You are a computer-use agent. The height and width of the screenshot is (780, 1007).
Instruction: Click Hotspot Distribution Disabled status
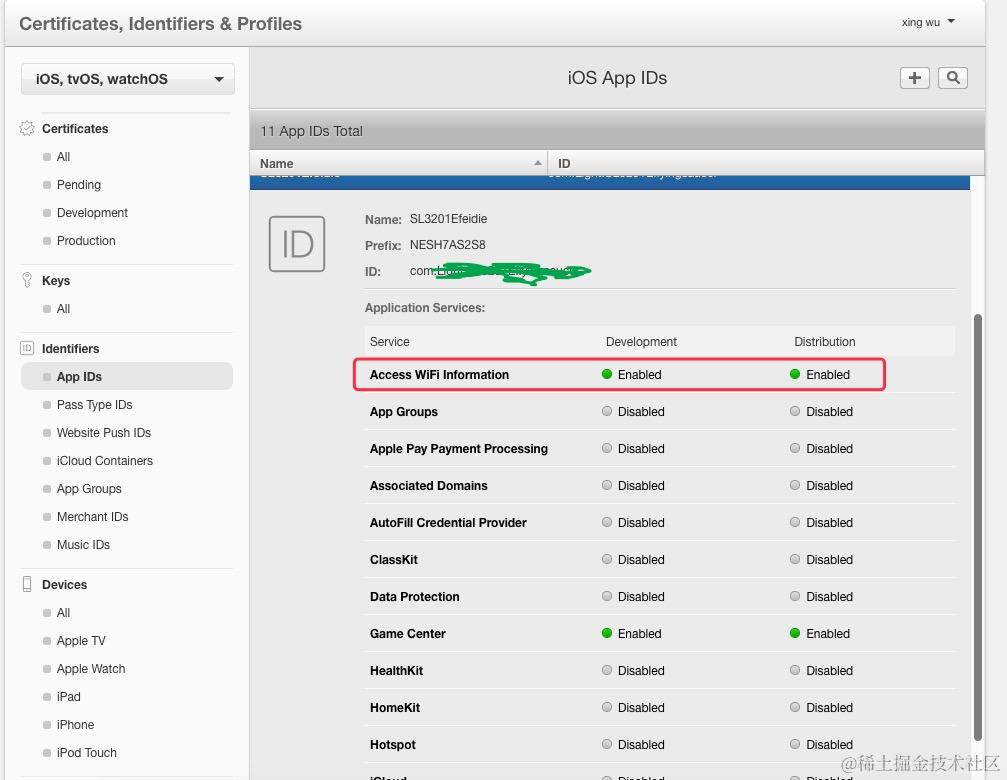click(821, 745)
